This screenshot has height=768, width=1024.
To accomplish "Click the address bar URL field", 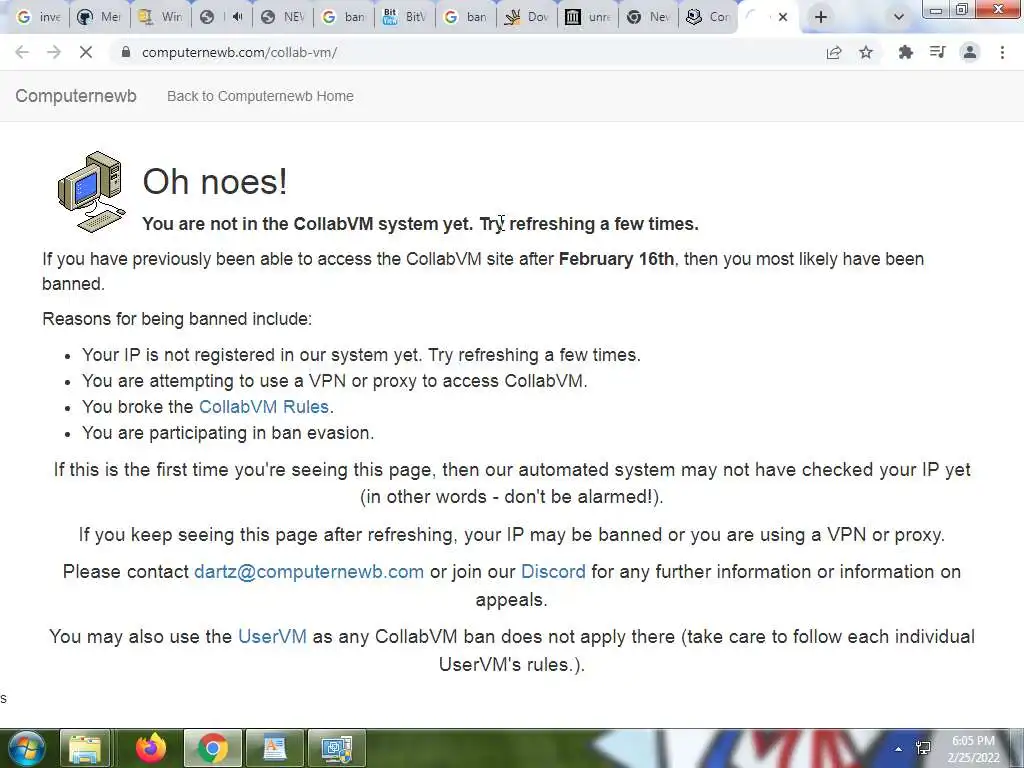I will tap(470, 52).
